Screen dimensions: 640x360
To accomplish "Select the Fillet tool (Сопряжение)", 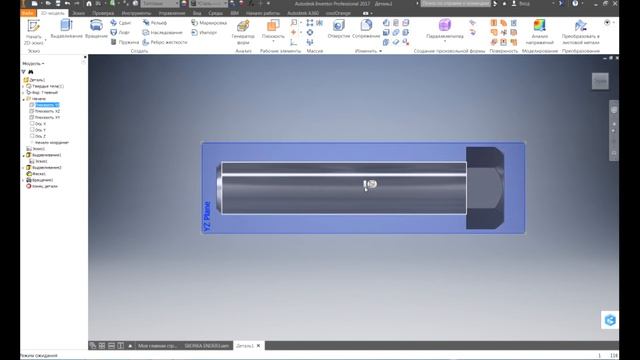I will pos(366,29).
